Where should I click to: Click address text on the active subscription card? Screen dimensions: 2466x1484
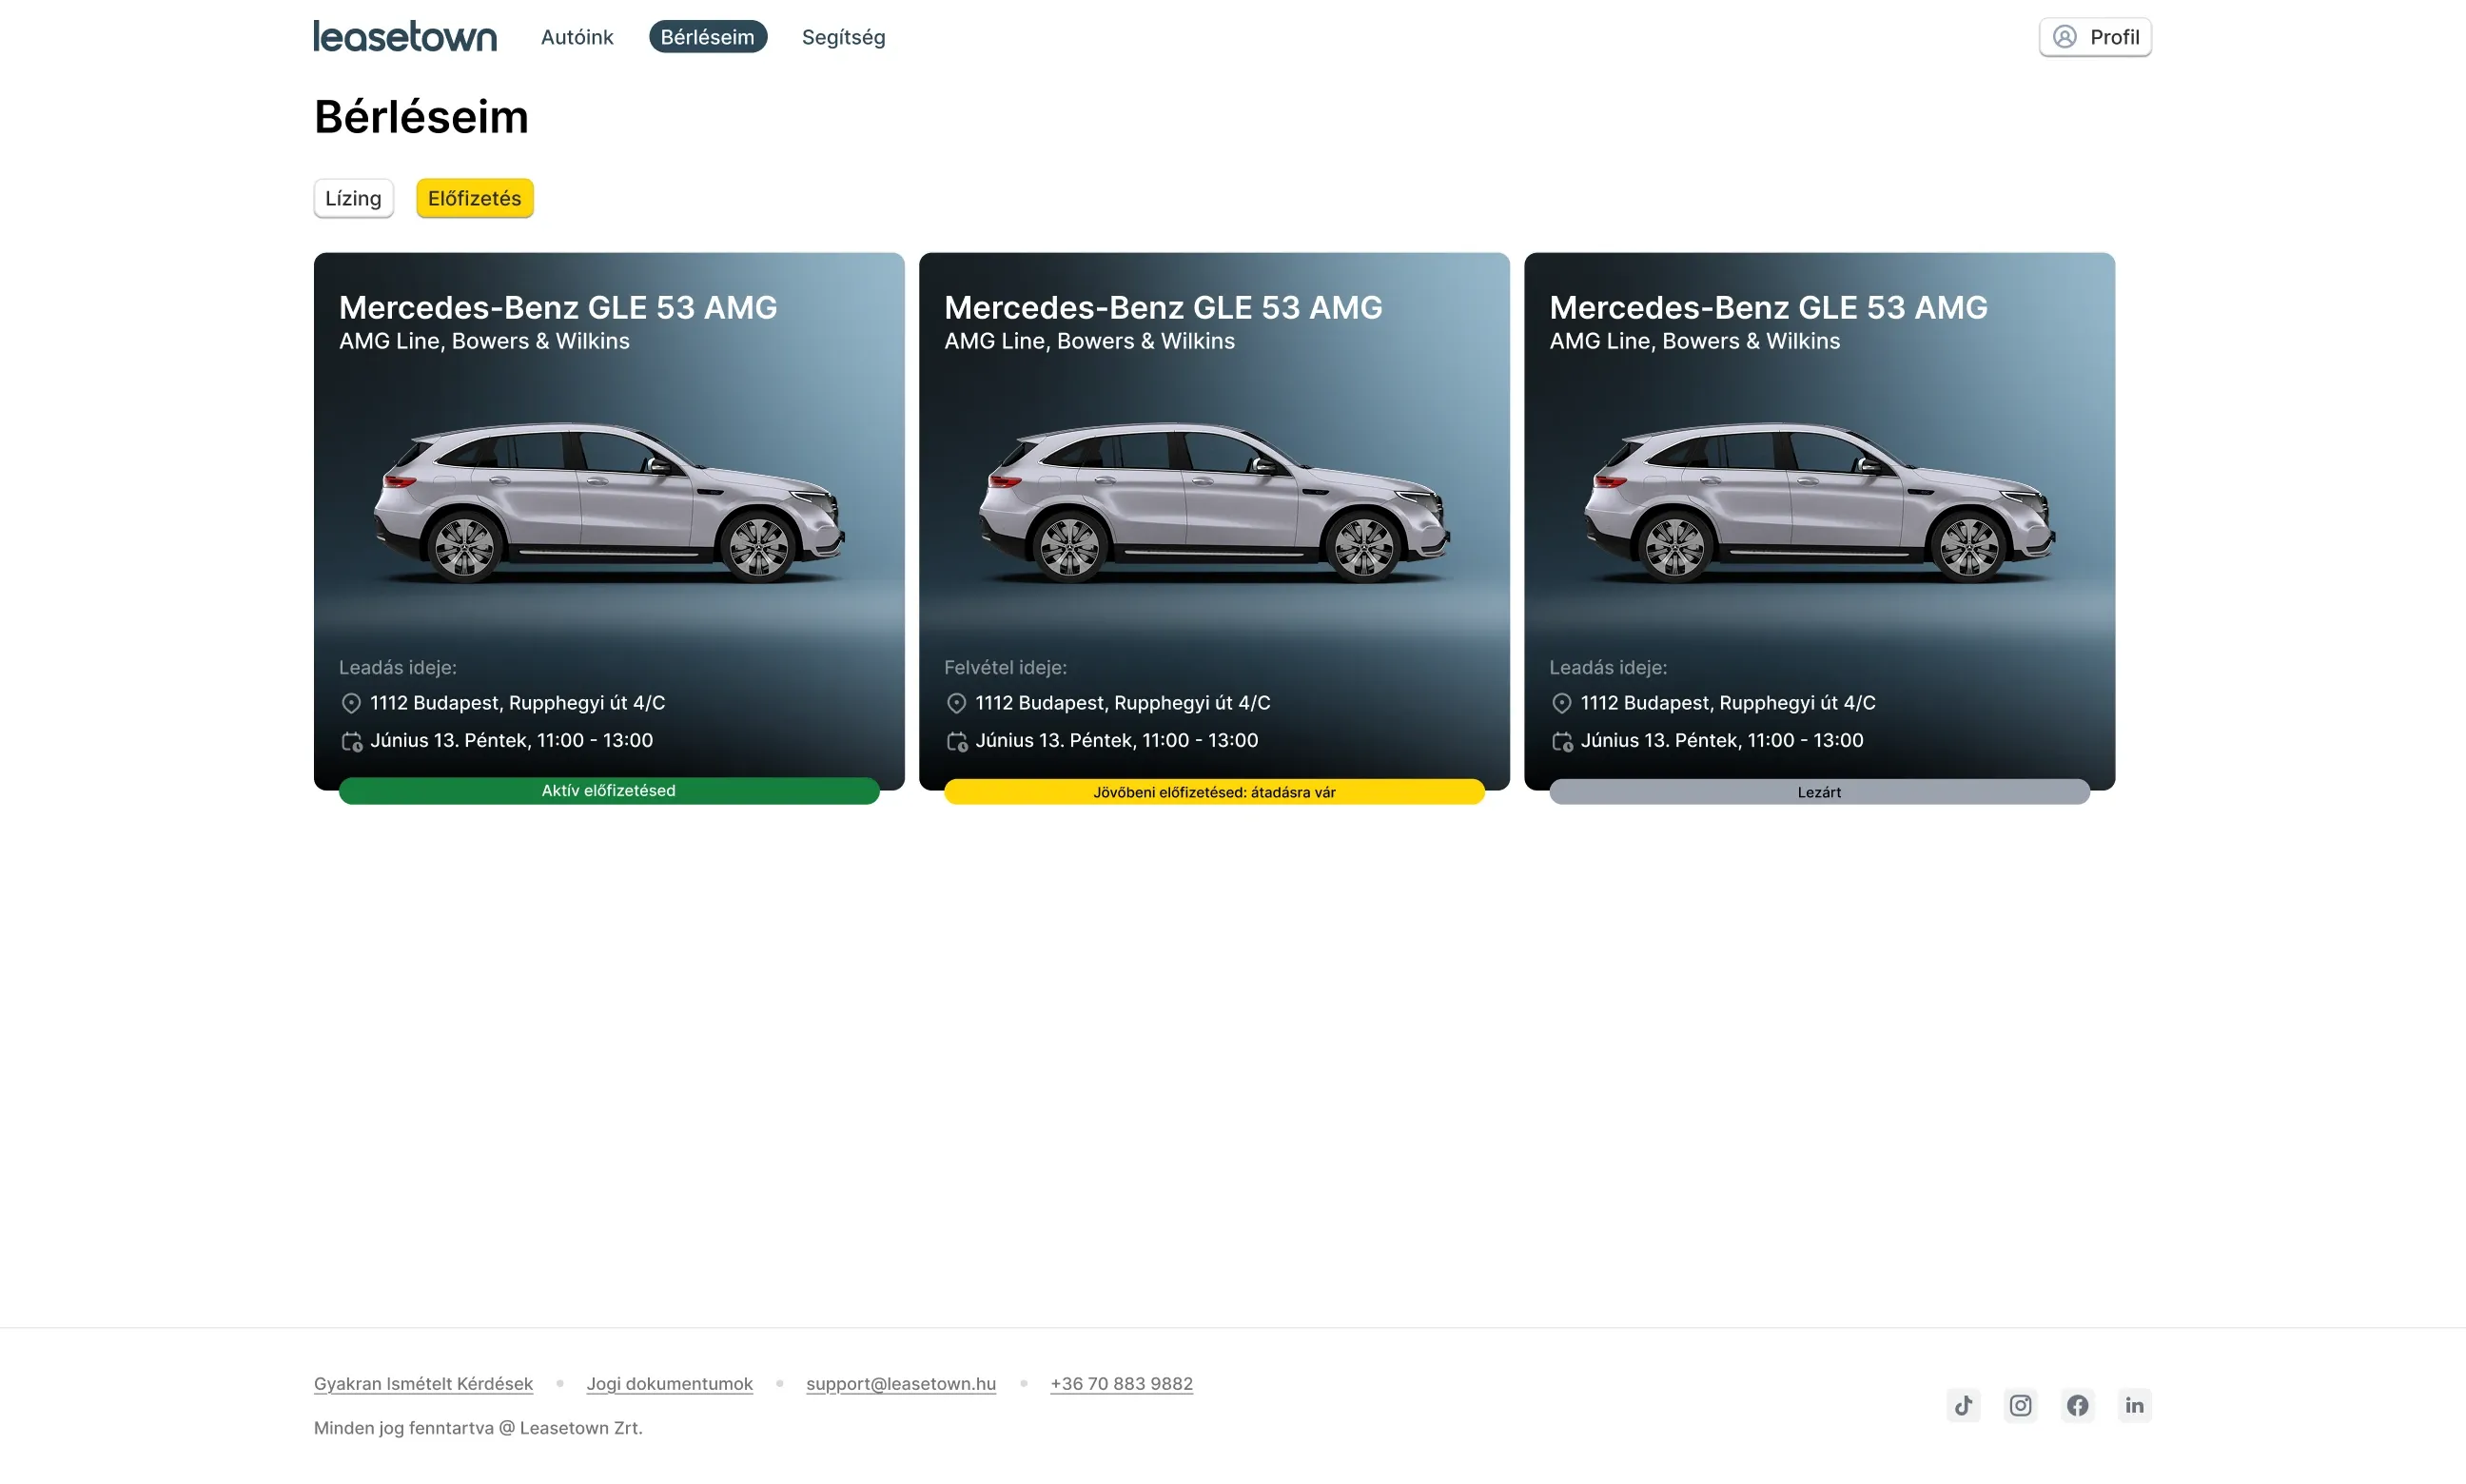[518, 703]
